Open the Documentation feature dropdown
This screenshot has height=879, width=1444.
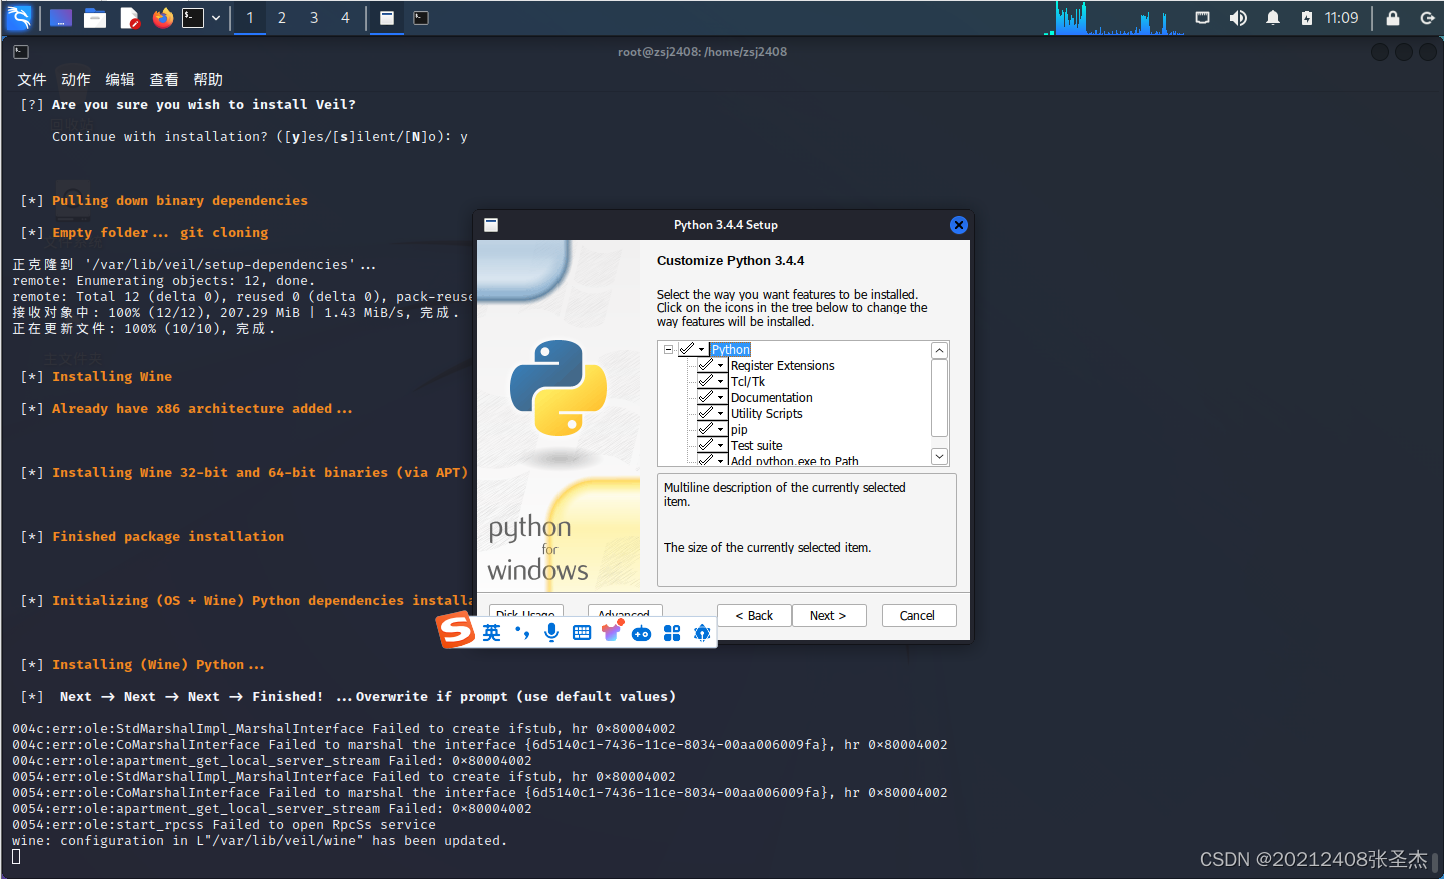click(712, 398)
